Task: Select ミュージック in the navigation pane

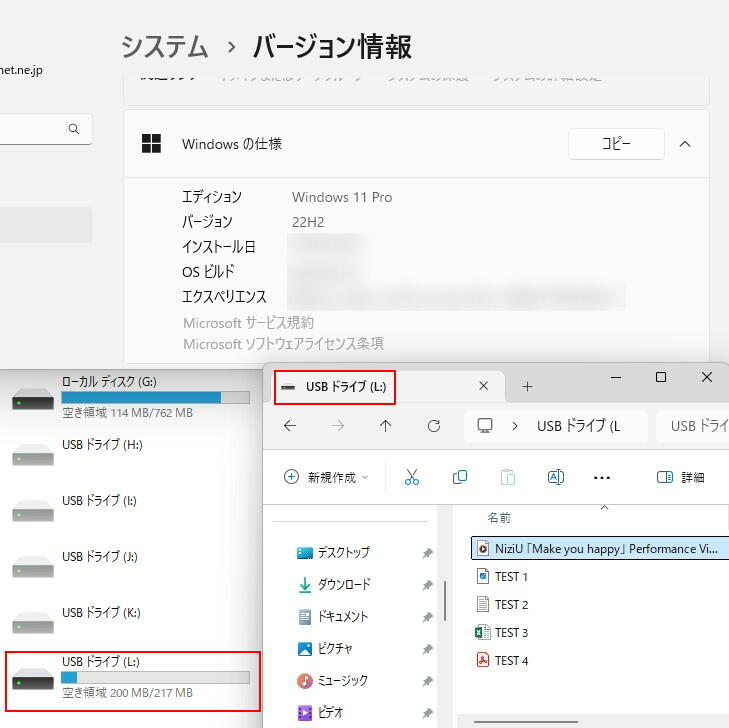Action: 342,681
